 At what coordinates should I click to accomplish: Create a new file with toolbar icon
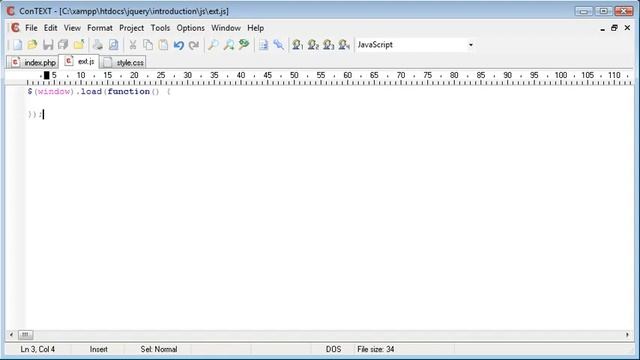17,44
